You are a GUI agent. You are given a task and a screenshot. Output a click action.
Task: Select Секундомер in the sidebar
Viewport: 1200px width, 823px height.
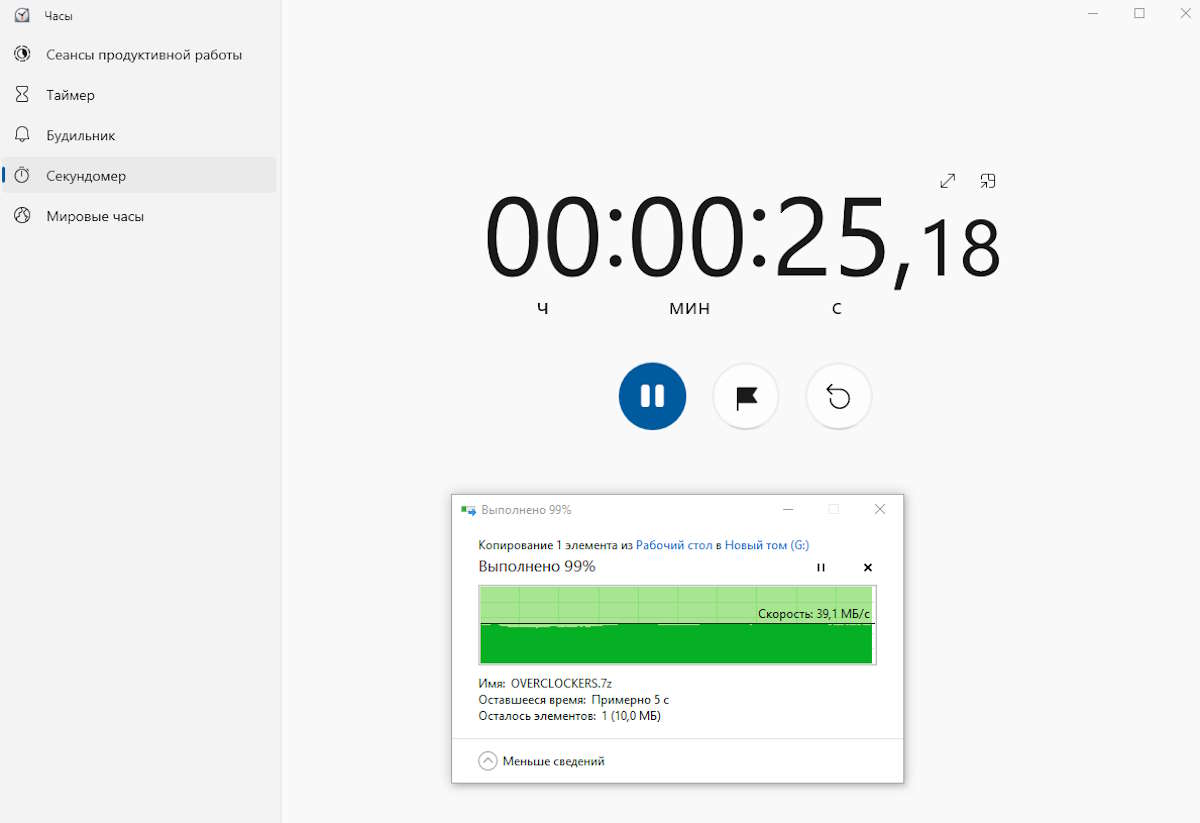138,175
